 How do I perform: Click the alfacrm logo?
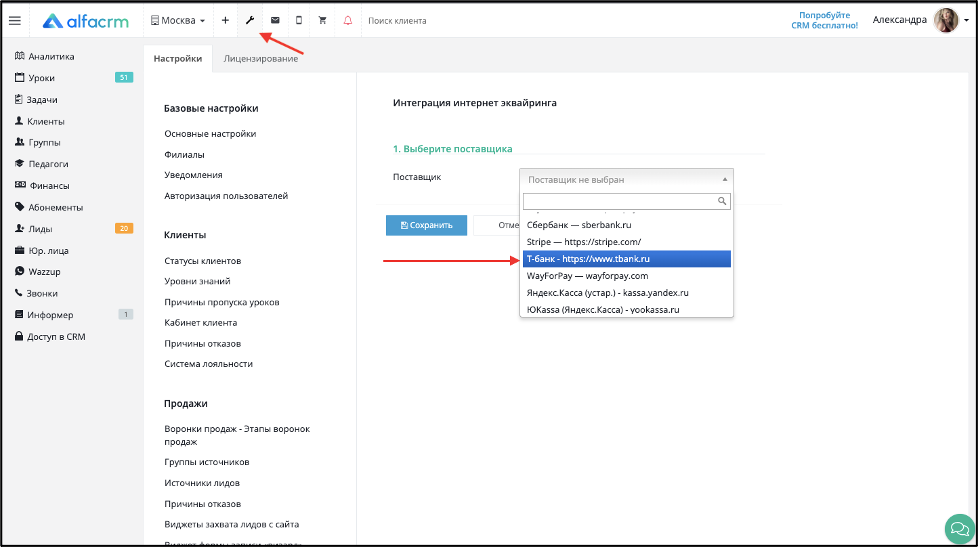tap(86, 21)
